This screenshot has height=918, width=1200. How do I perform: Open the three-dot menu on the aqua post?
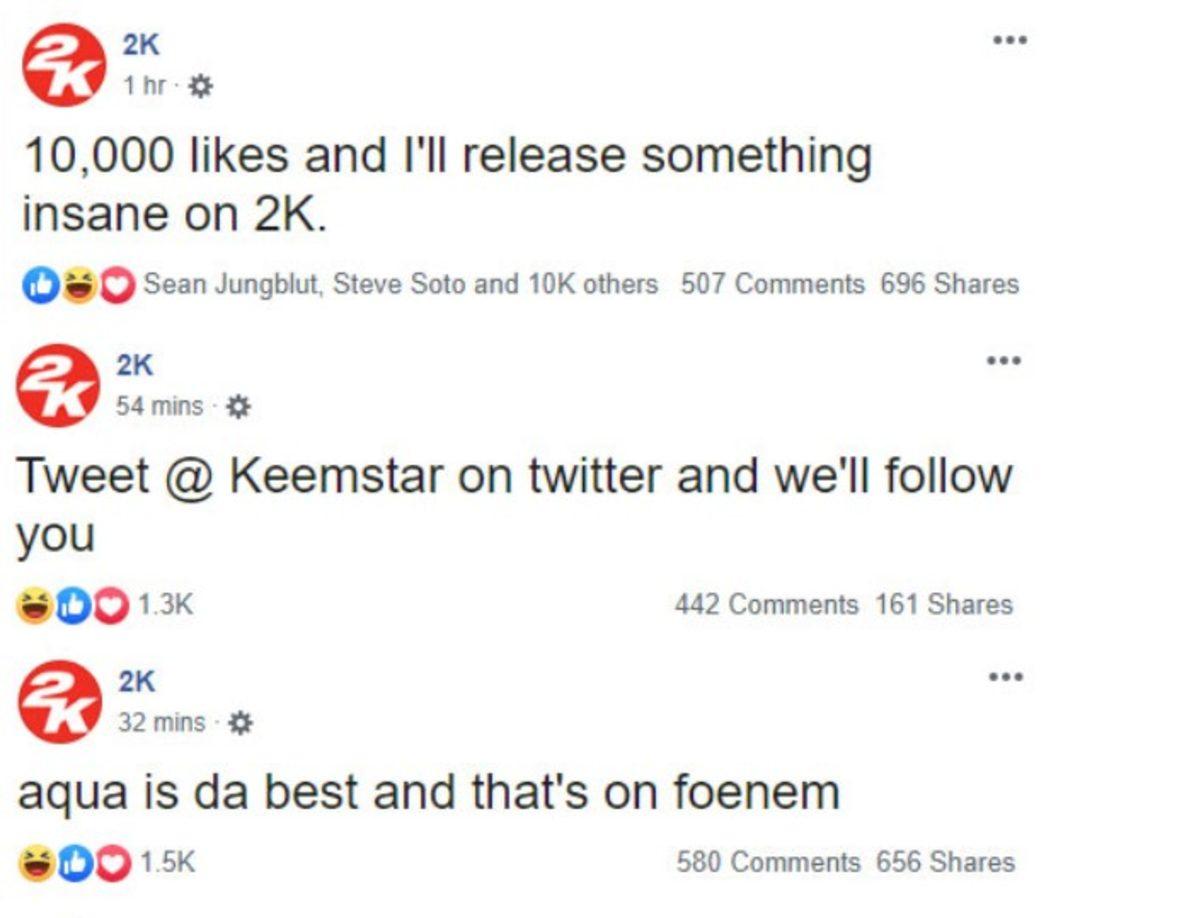[x=1005, y=677]
